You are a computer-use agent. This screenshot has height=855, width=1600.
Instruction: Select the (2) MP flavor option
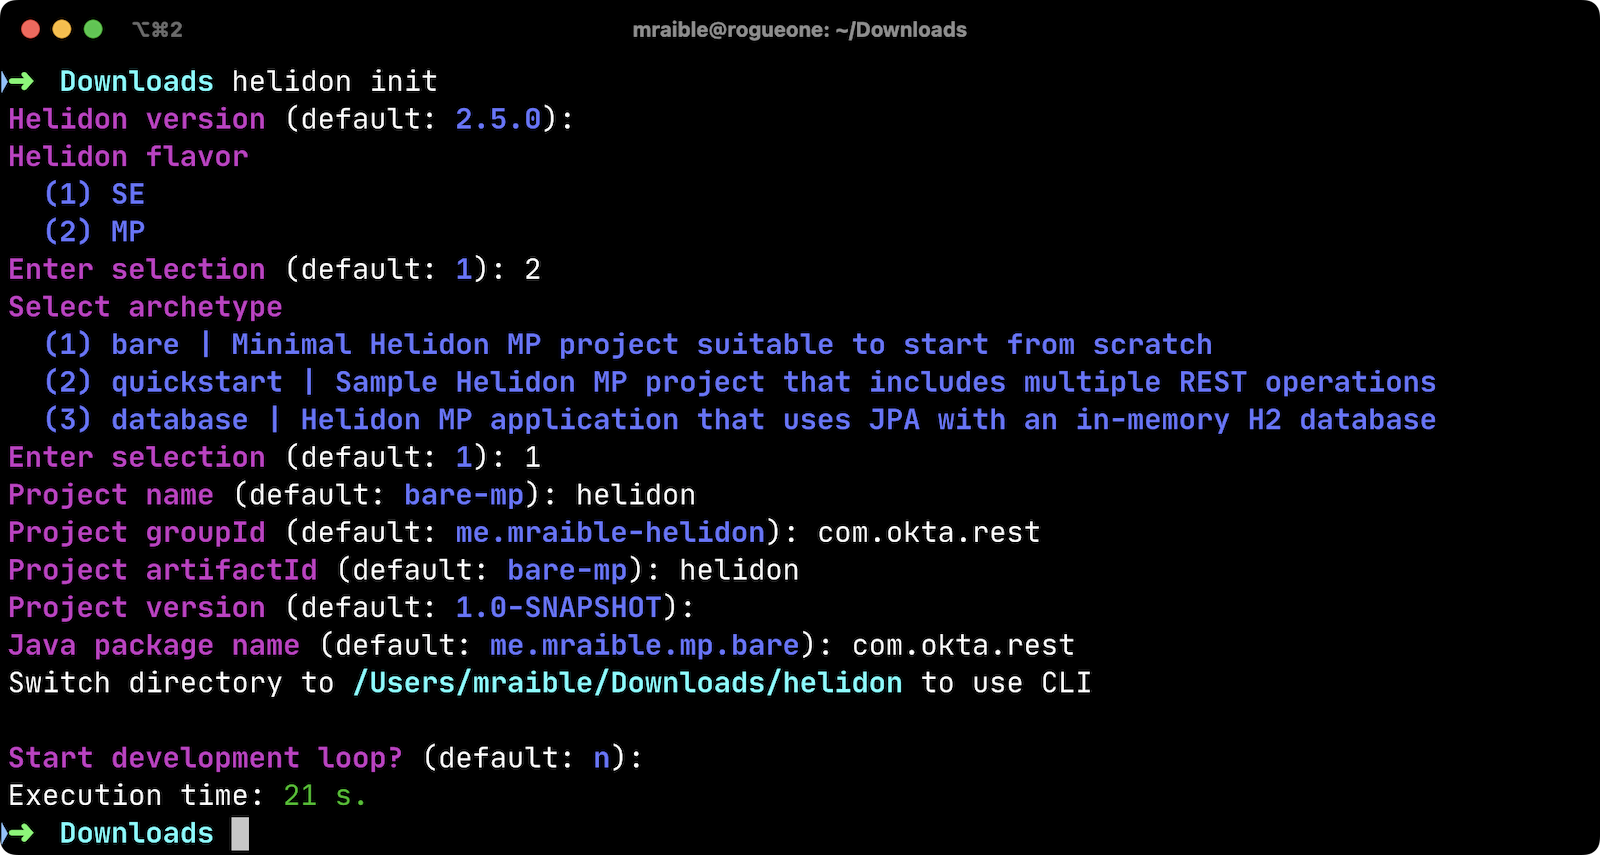pos(95,232)
